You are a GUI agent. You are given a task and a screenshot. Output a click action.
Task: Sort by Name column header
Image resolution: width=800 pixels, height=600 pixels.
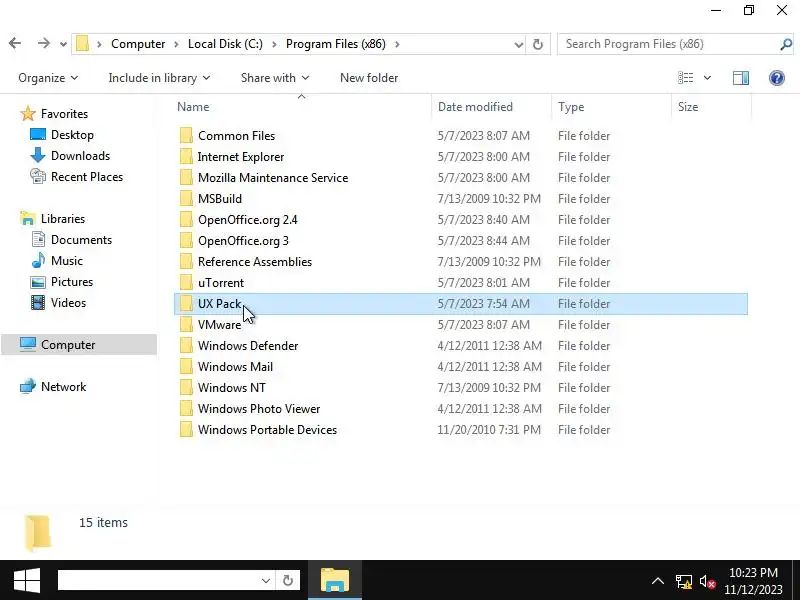tap(193, 107)
